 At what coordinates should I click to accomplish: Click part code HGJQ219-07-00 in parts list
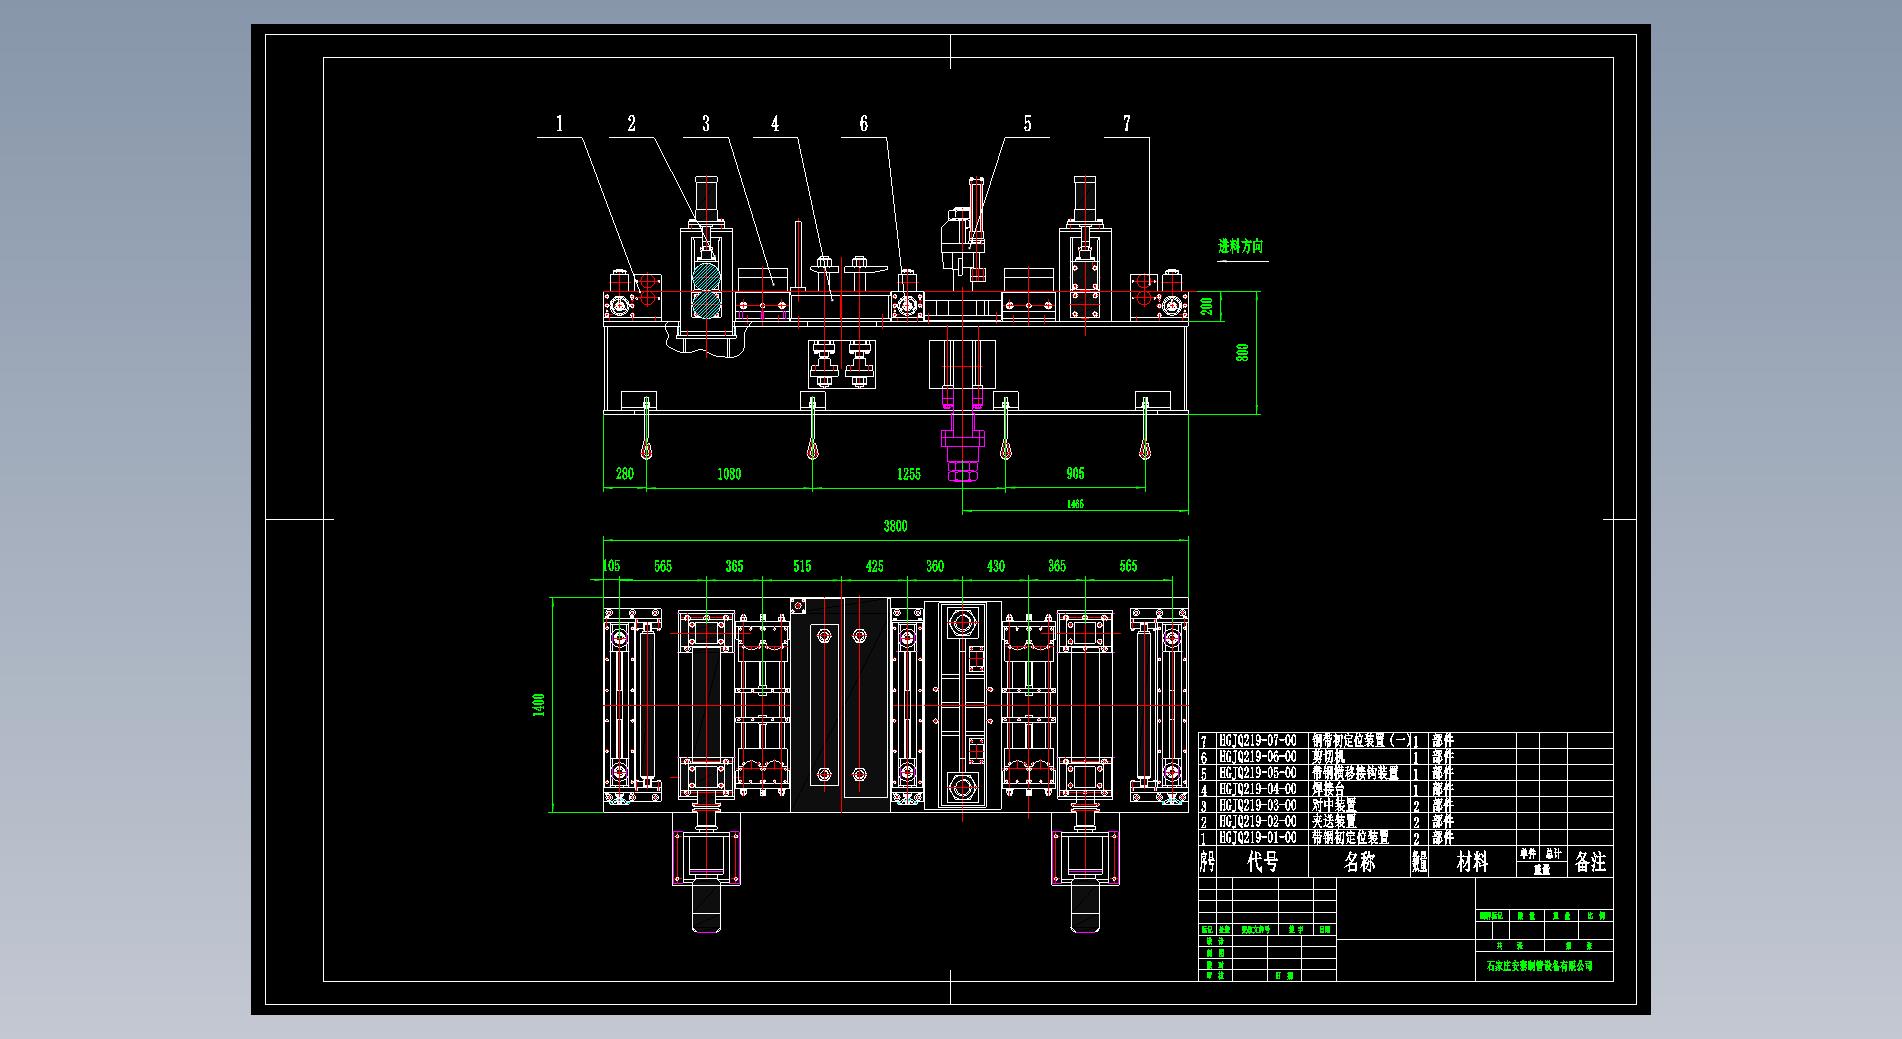pyautogui.click(x=1258, y=741)
